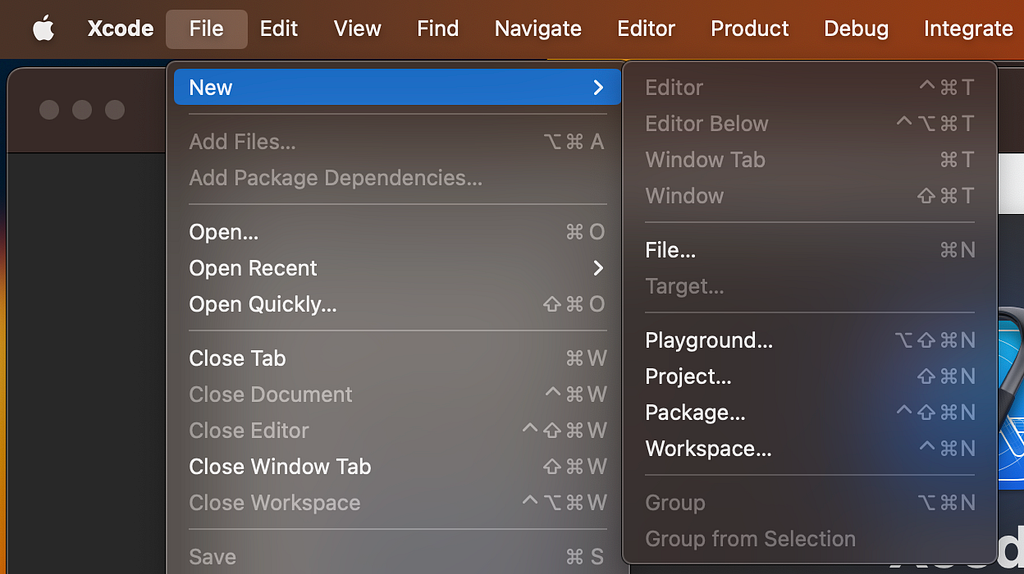Select Open… in File menu
Image resolution: width=1024 pixels, height=574 pixels.
point(224,232)
